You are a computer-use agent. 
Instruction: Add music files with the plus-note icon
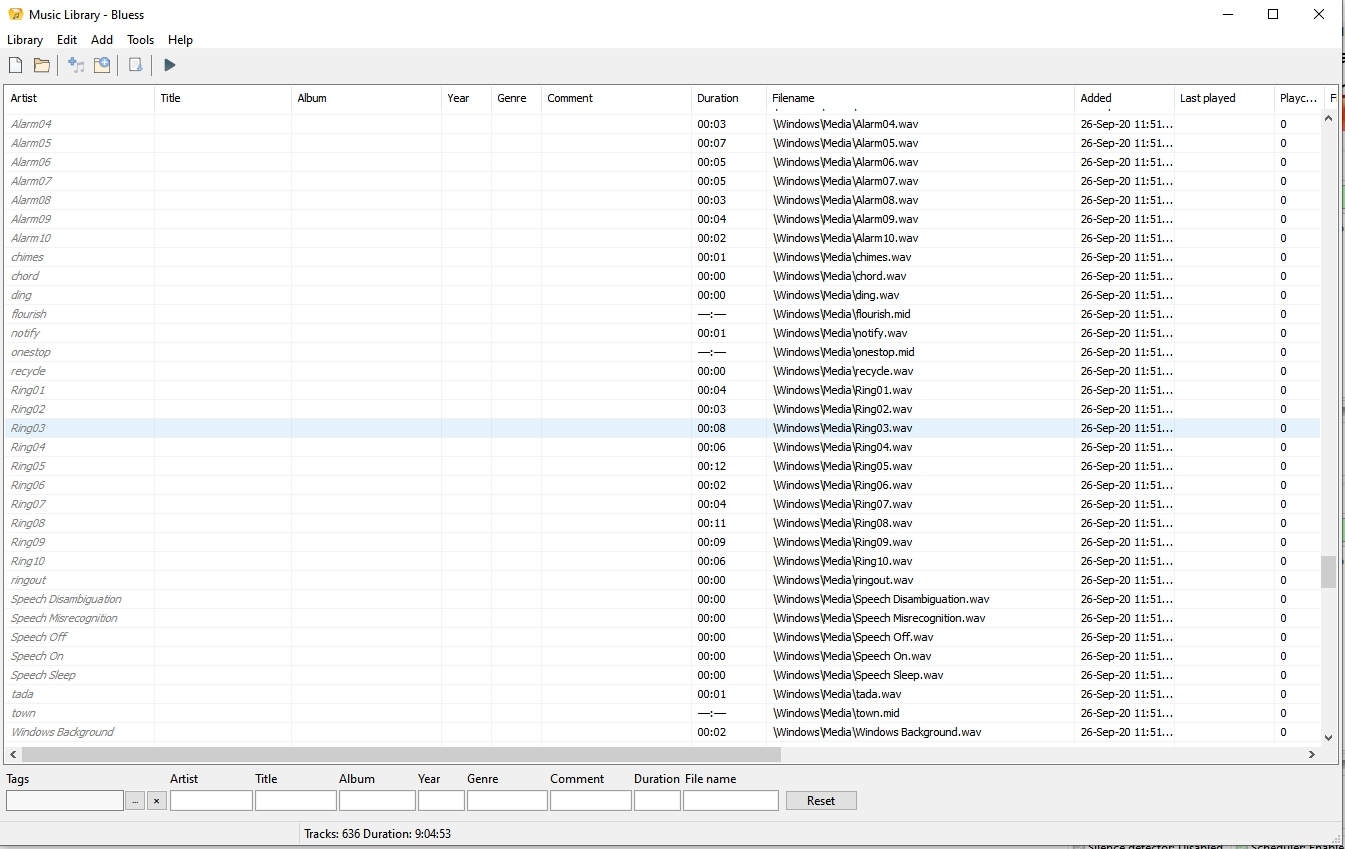pos(76,65)
